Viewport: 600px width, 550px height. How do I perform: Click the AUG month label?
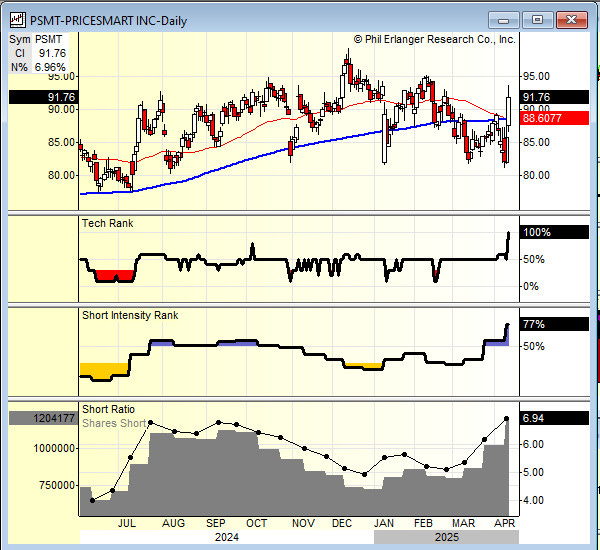point(173,523)
